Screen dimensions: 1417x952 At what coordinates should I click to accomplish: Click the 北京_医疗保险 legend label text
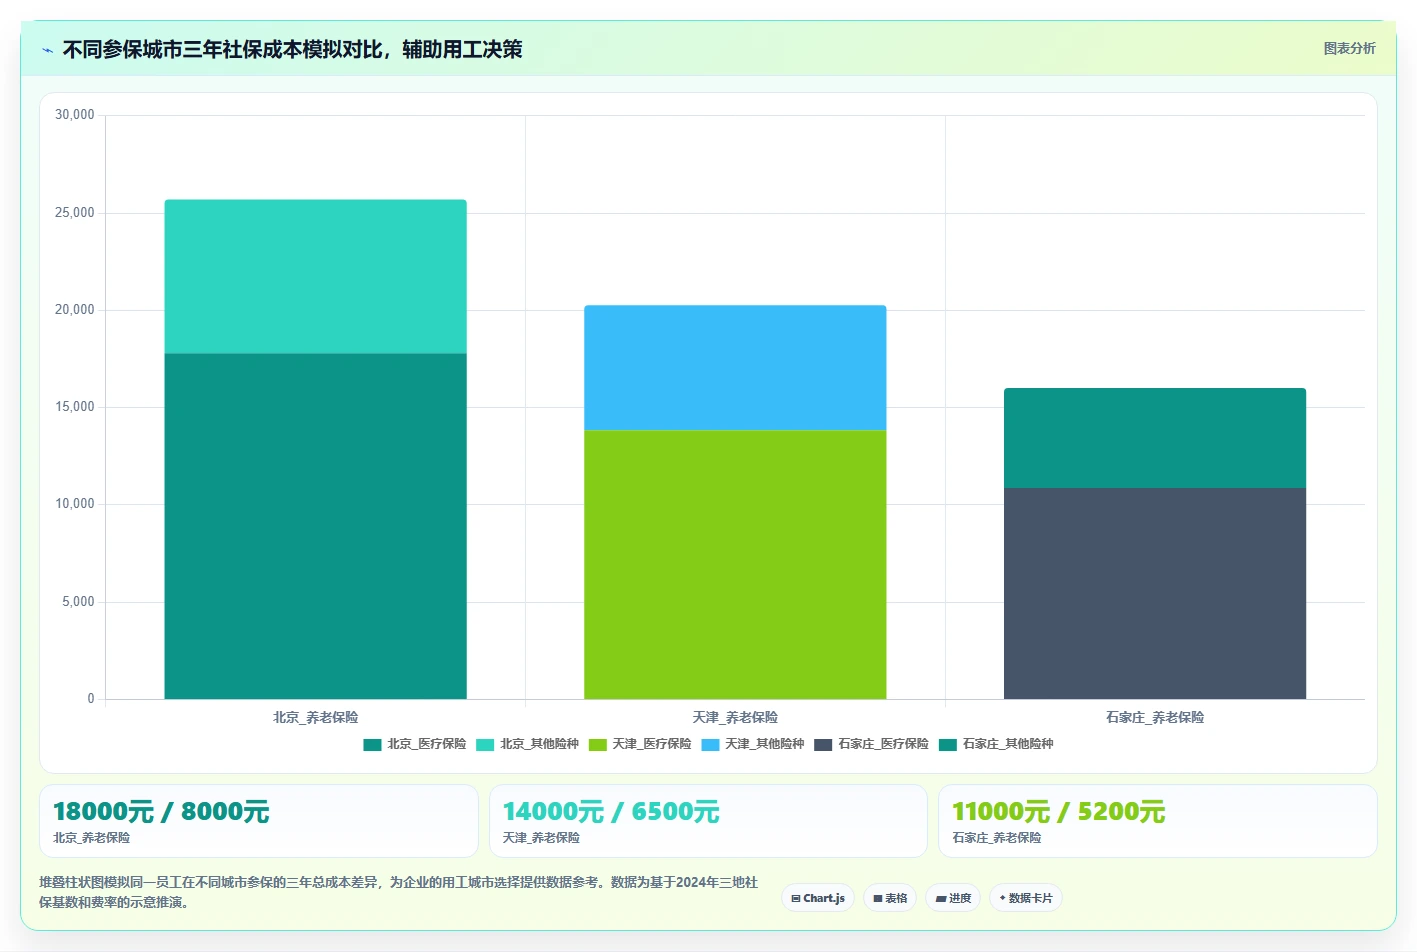[x=427, y=744]
